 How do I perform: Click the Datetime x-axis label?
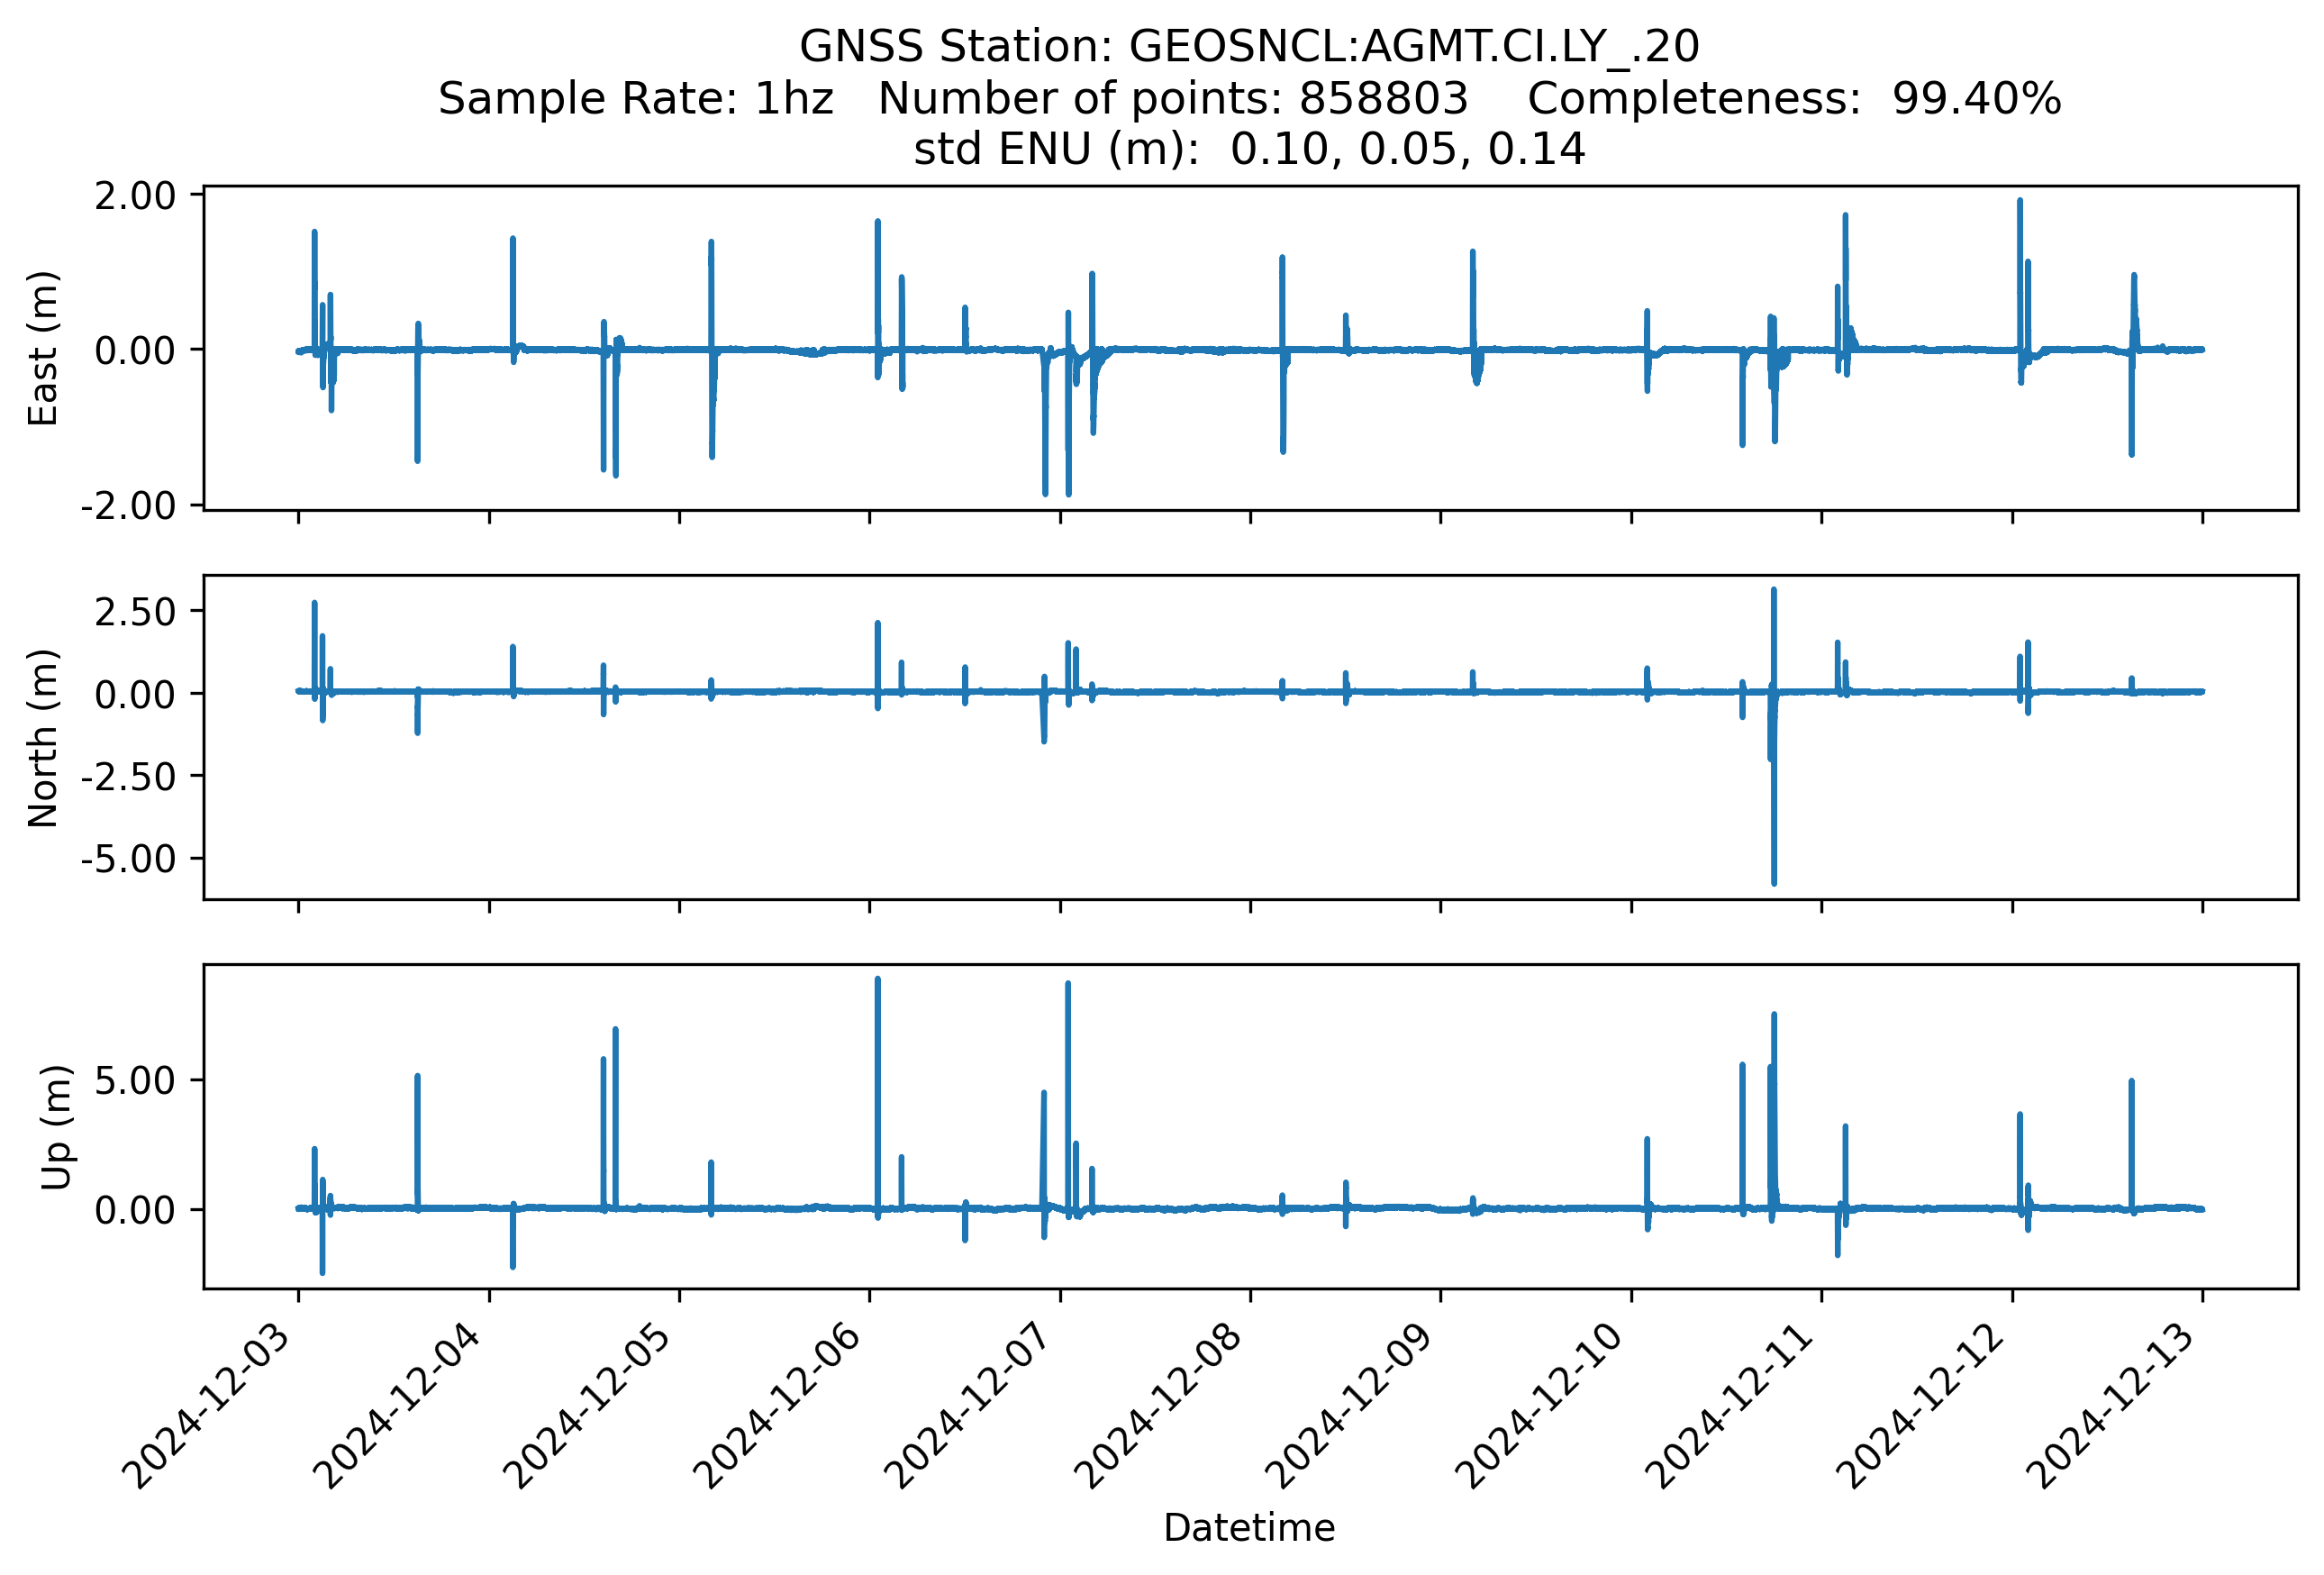tap(1249, 1528)
